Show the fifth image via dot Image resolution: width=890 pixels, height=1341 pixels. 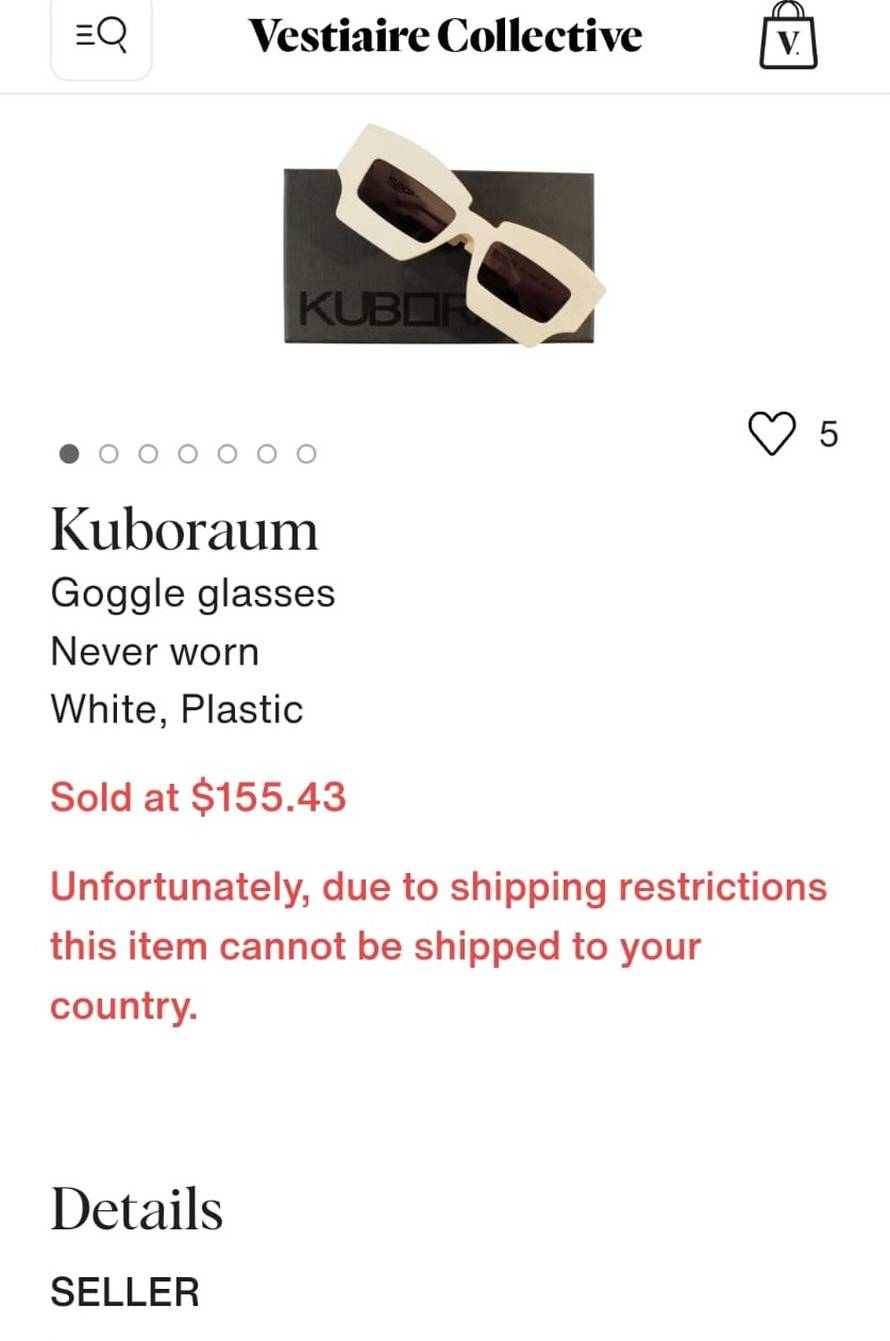coord(228,454)
